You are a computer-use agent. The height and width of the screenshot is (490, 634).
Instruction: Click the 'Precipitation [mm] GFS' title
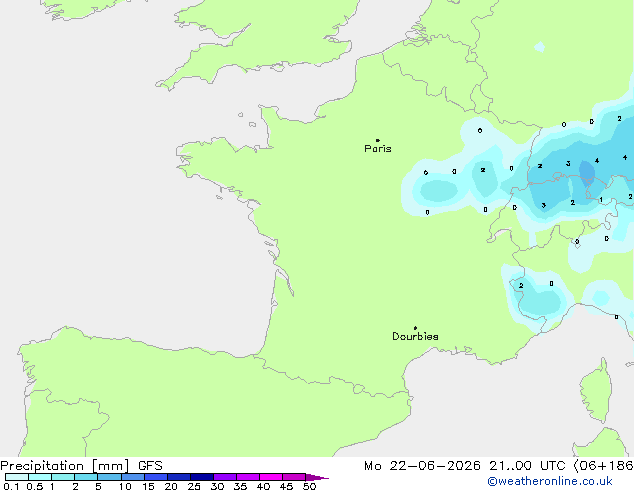pyautogui.click(x=81, y=466)
